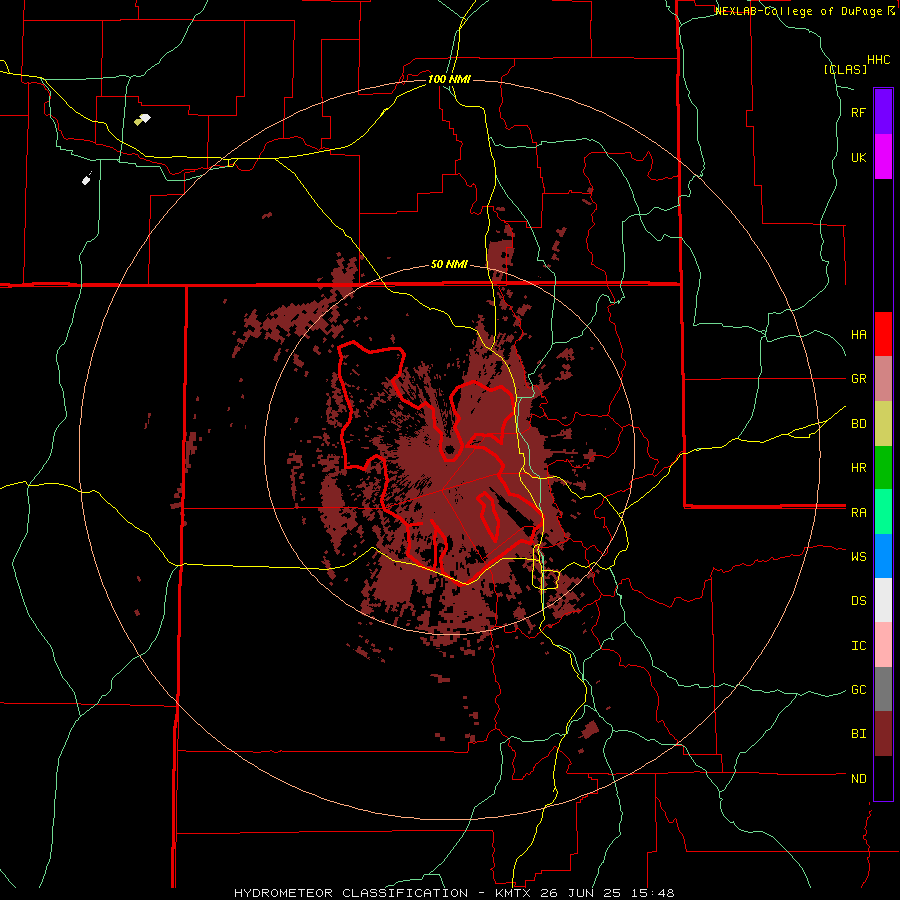Click the BI legend label
900x900 pixels.
pos(858,734)
